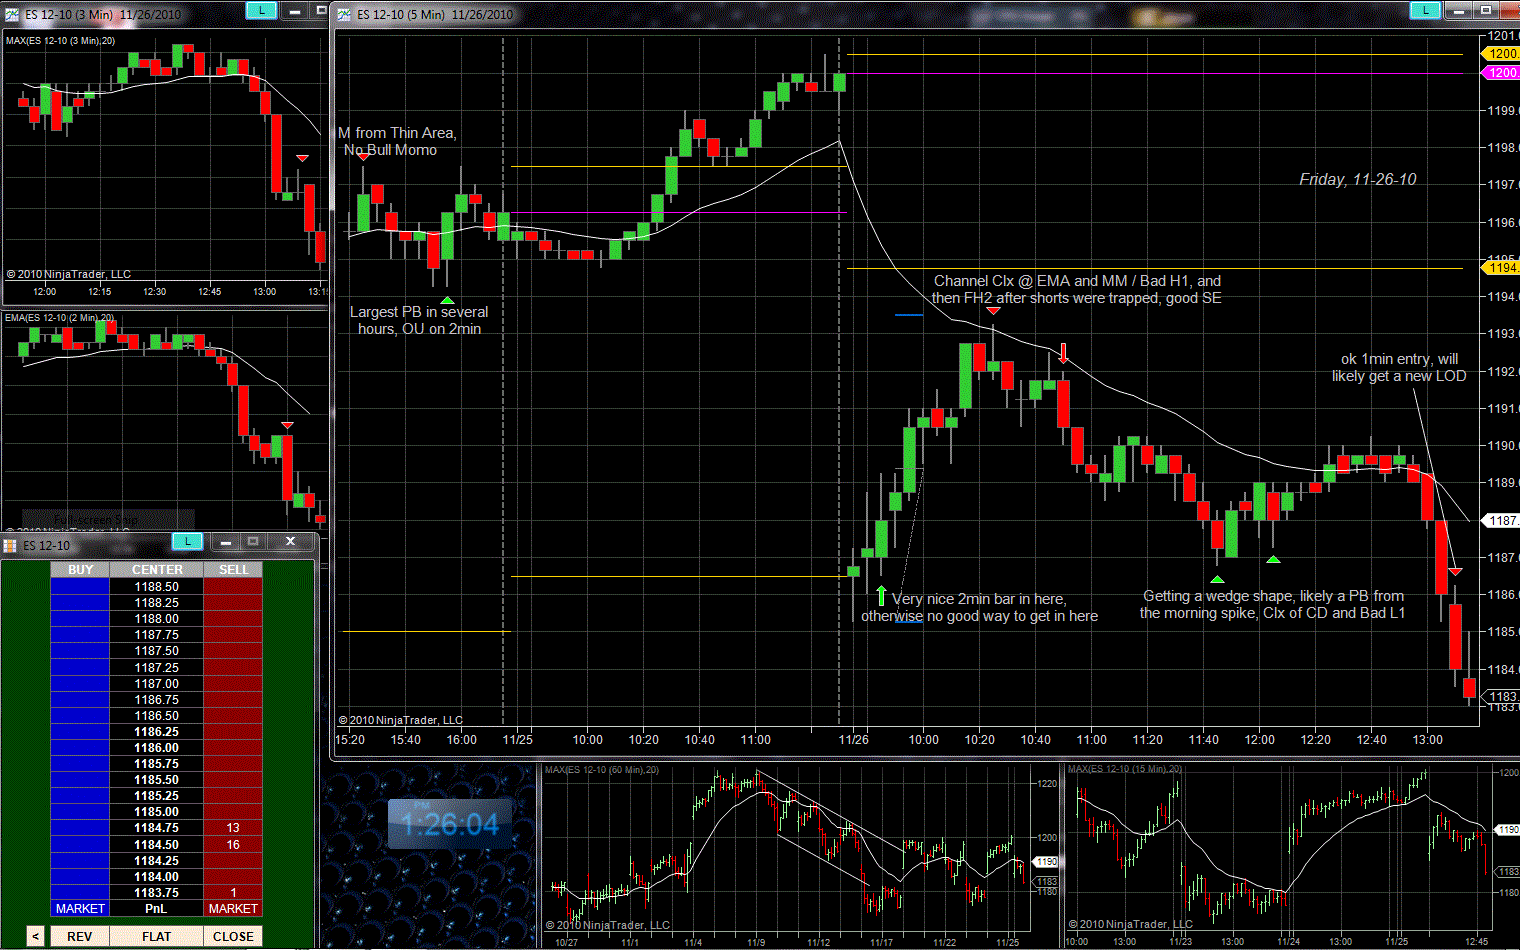Click the yellow 1200 price marker tag
The image size is (1520, 950).
pyautogui.click(x=1501, y=54)
